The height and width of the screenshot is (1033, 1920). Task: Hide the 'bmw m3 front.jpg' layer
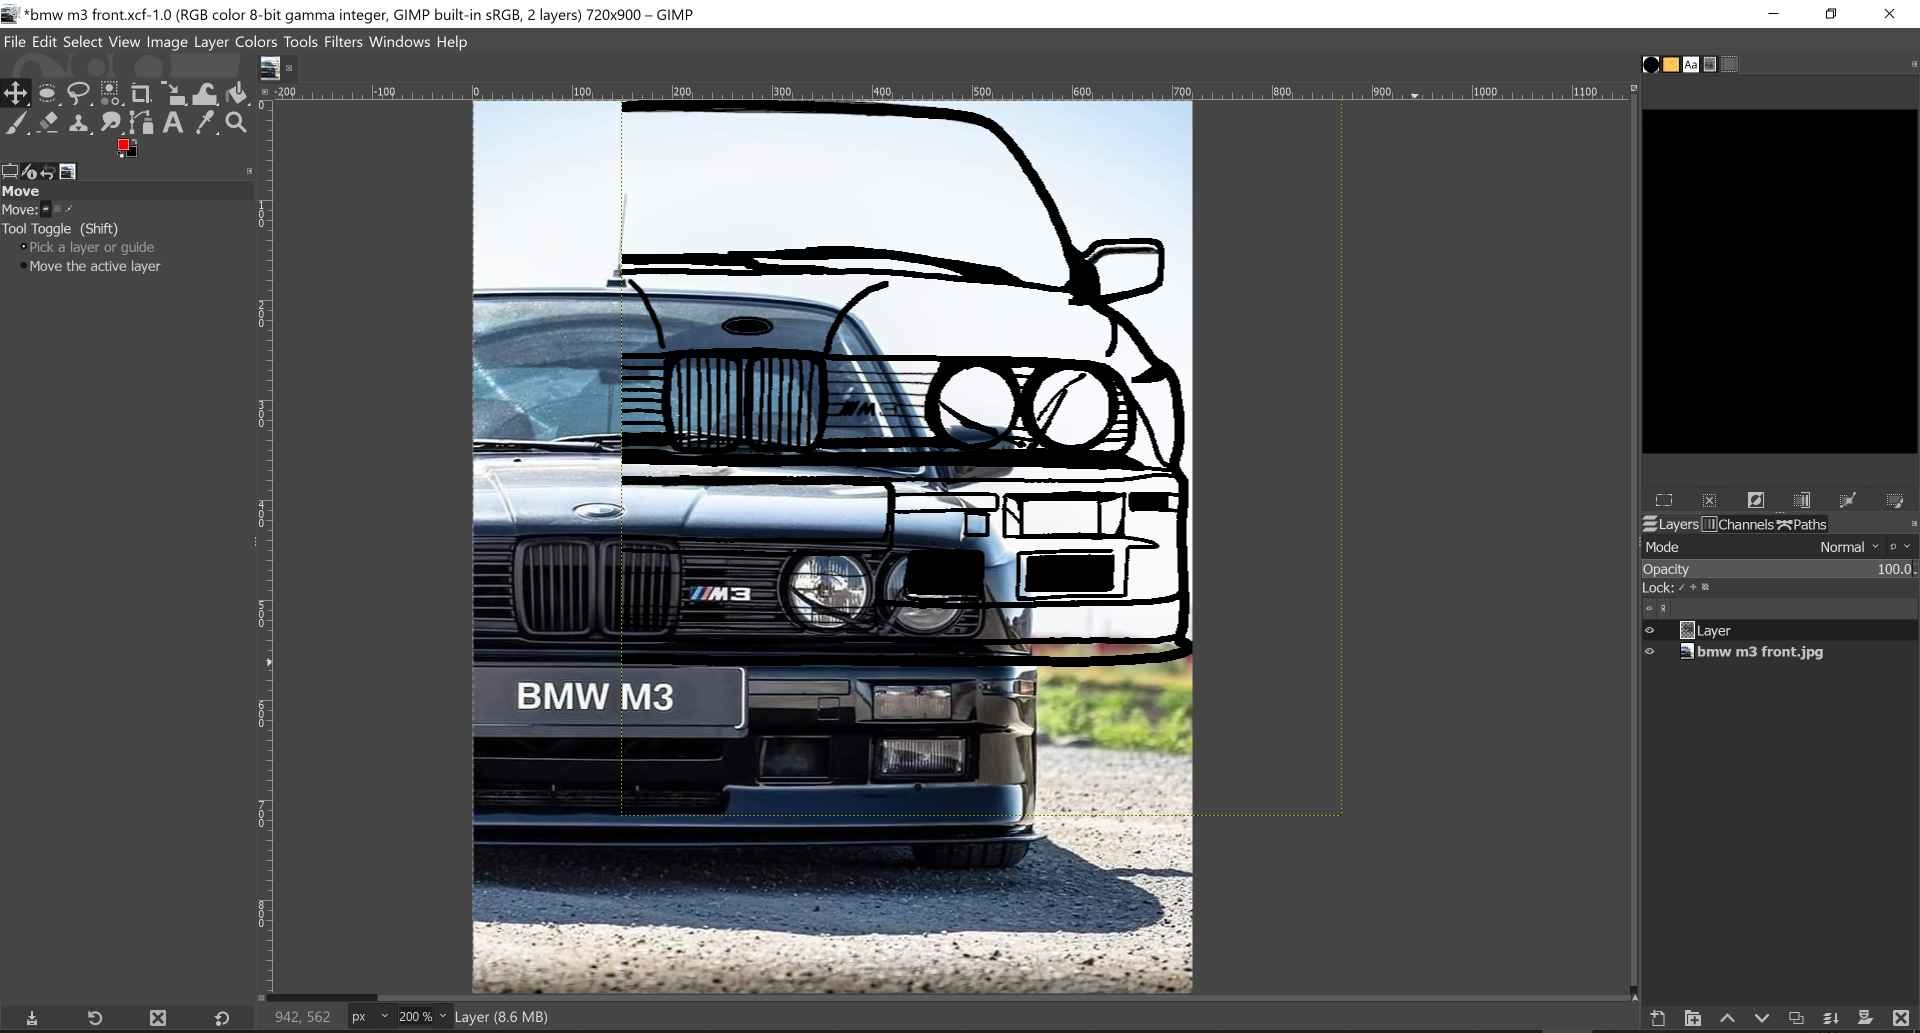pos(1650,652)
